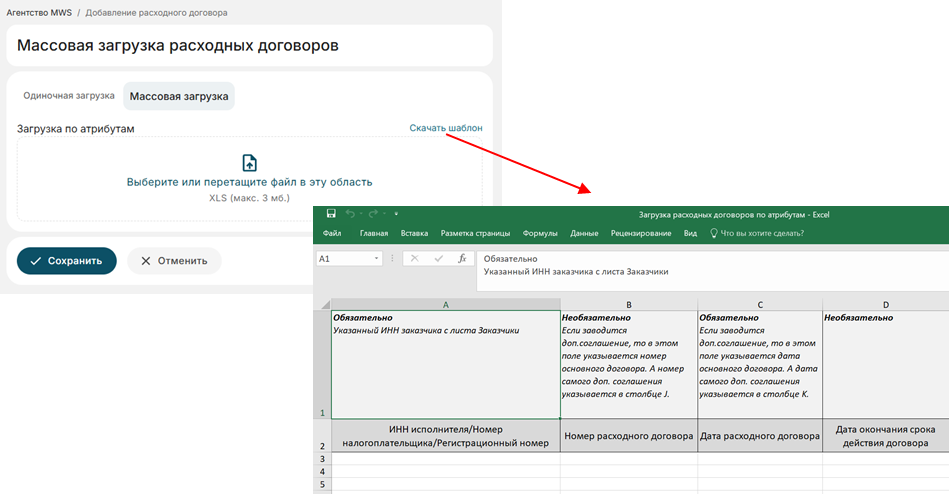The height and width of the screenshot is (494, 949).
Task: Click the Excel save icon
Action: pyautogui.click(x=331, y=214)
